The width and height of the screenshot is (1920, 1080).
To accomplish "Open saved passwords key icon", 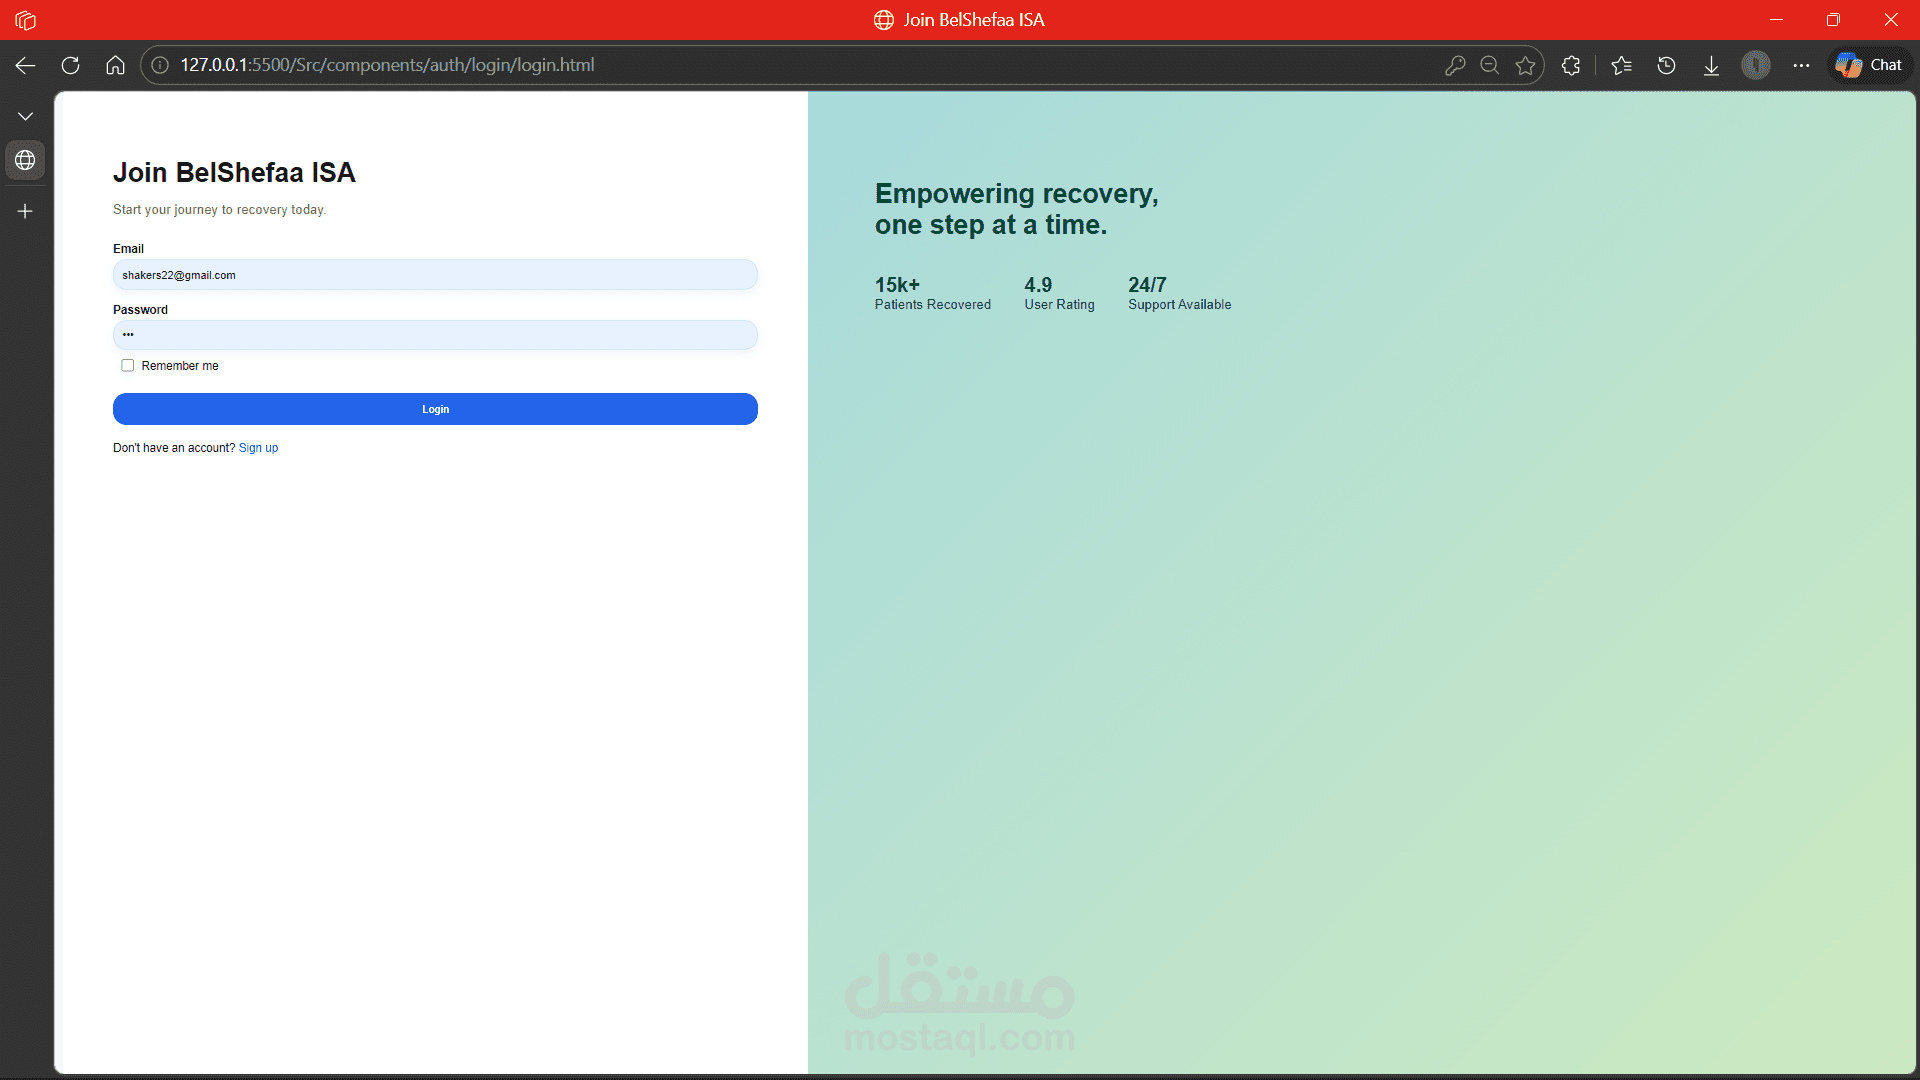I will (x=1455, y=65).
